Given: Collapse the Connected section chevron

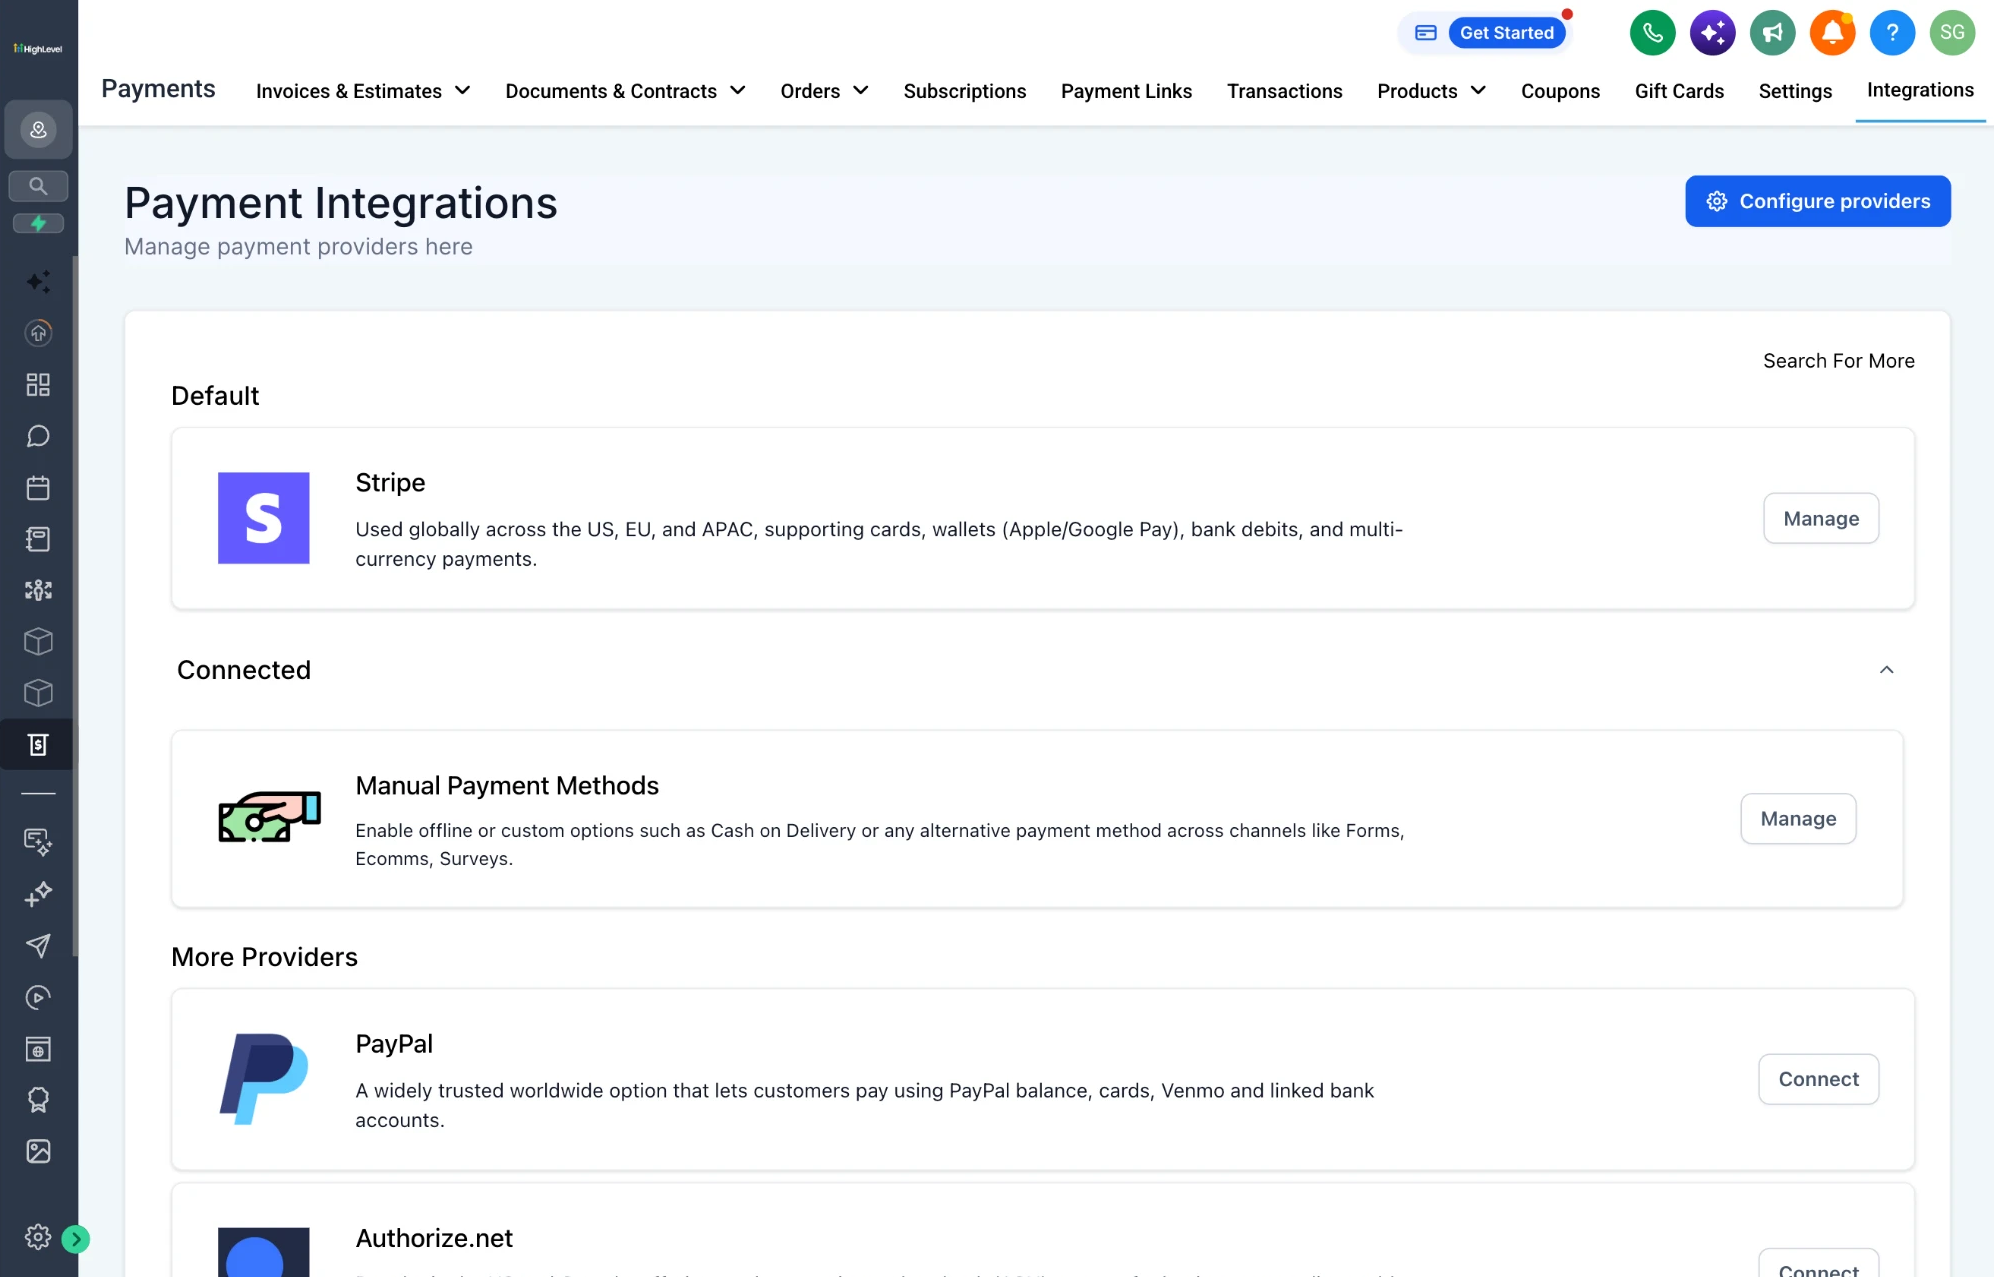Looking at the screenshot, I should (x=1886, y=670).
